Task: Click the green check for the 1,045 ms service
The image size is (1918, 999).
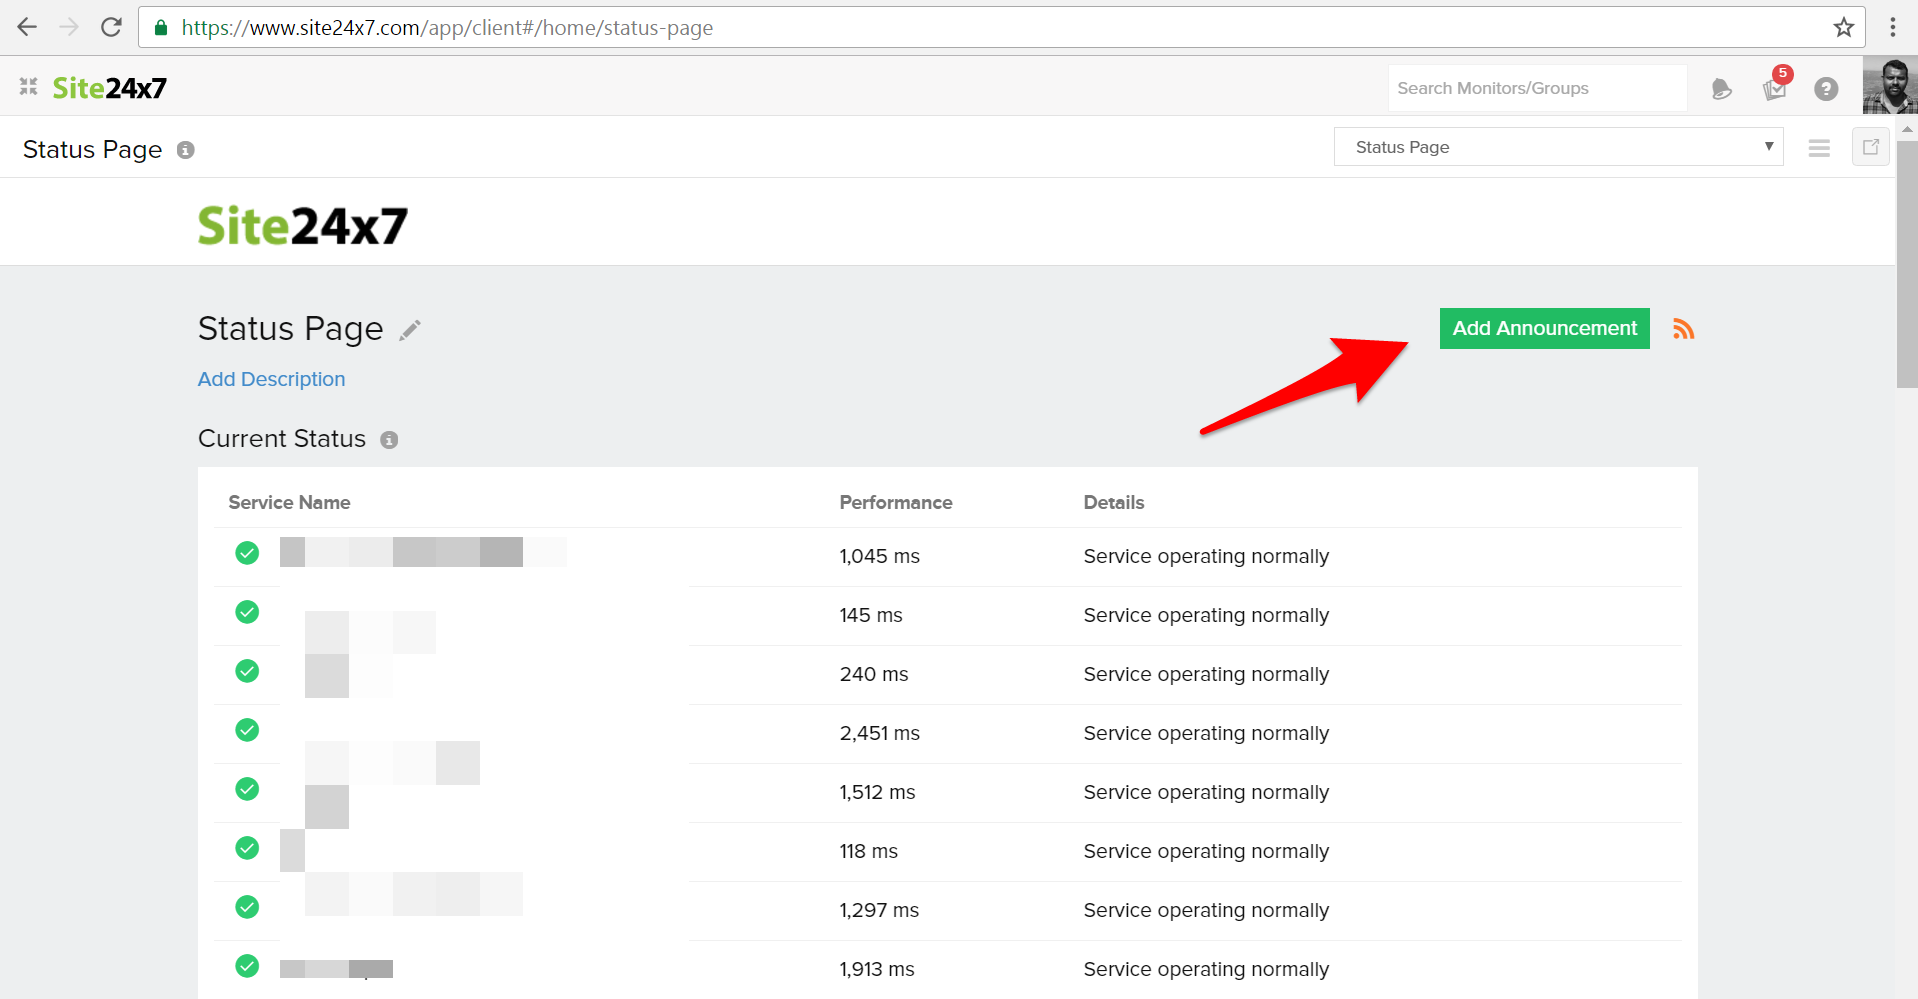Action: 247,553
